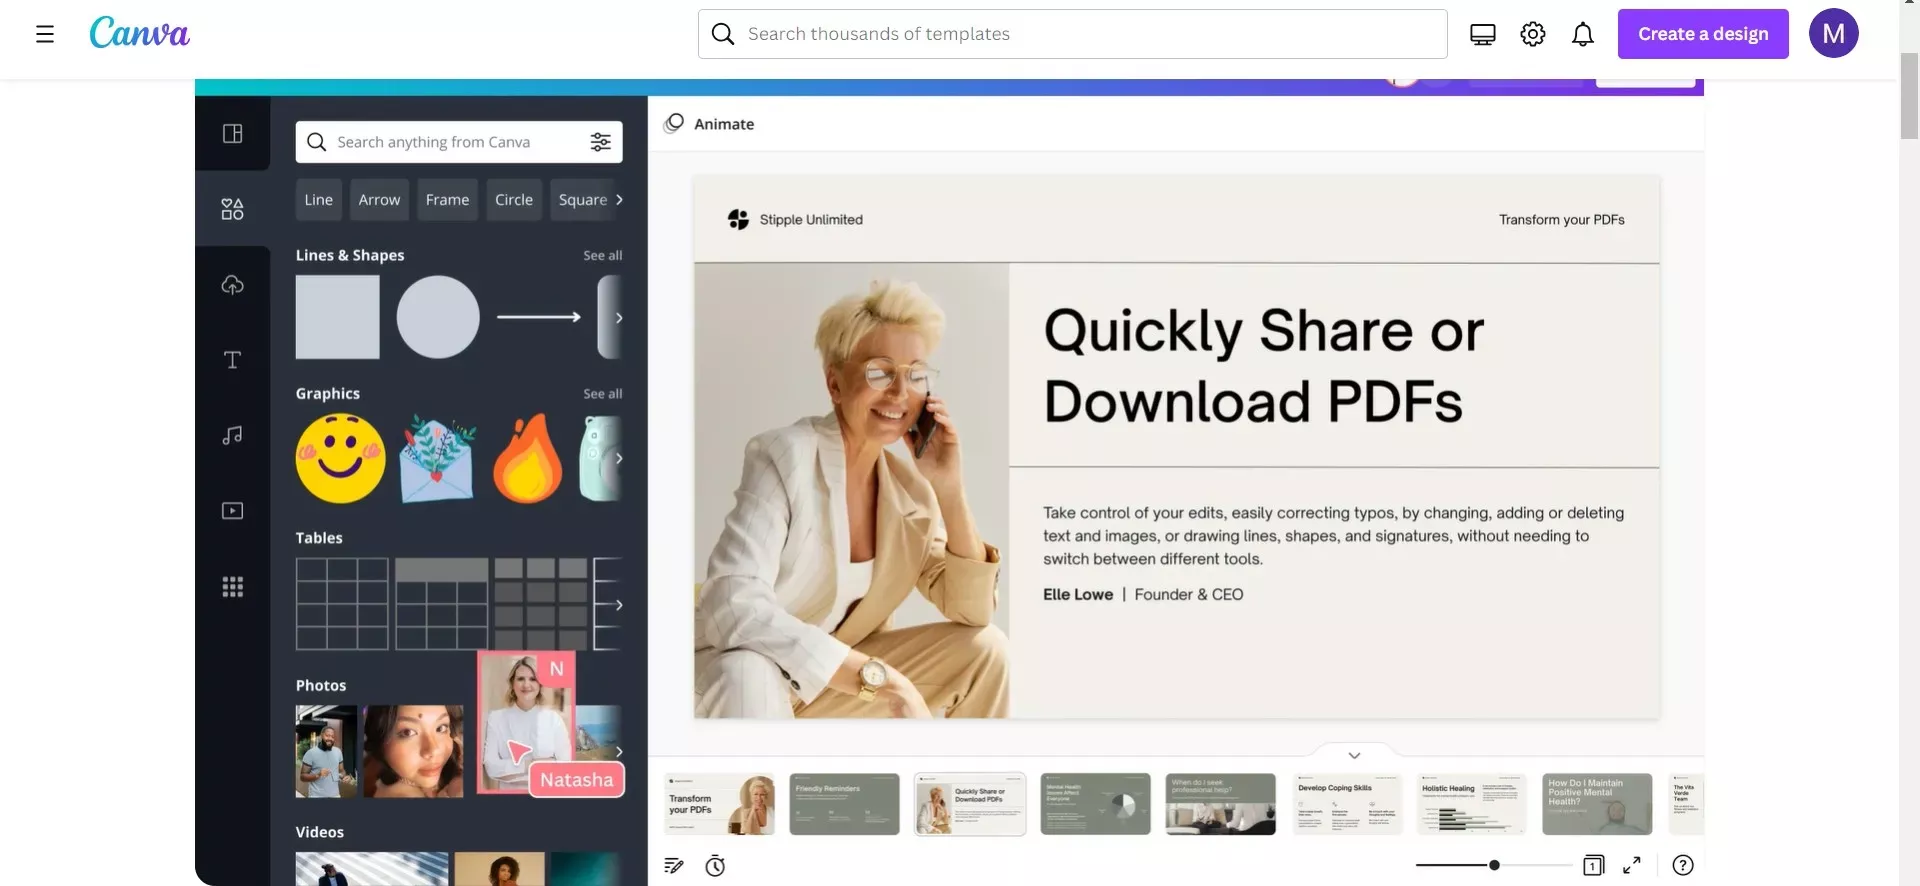Add the floral envelope graphic

pyautogui.click(x=437, y=460)
